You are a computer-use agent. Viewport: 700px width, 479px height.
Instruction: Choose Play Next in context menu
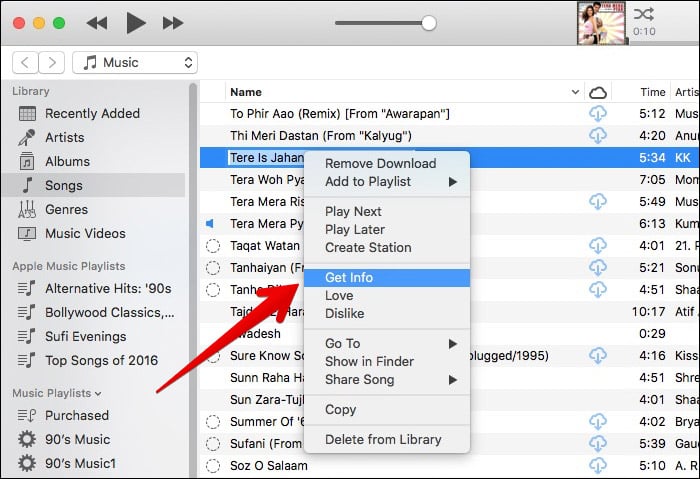pyautogui.click(x=387, y=212)
